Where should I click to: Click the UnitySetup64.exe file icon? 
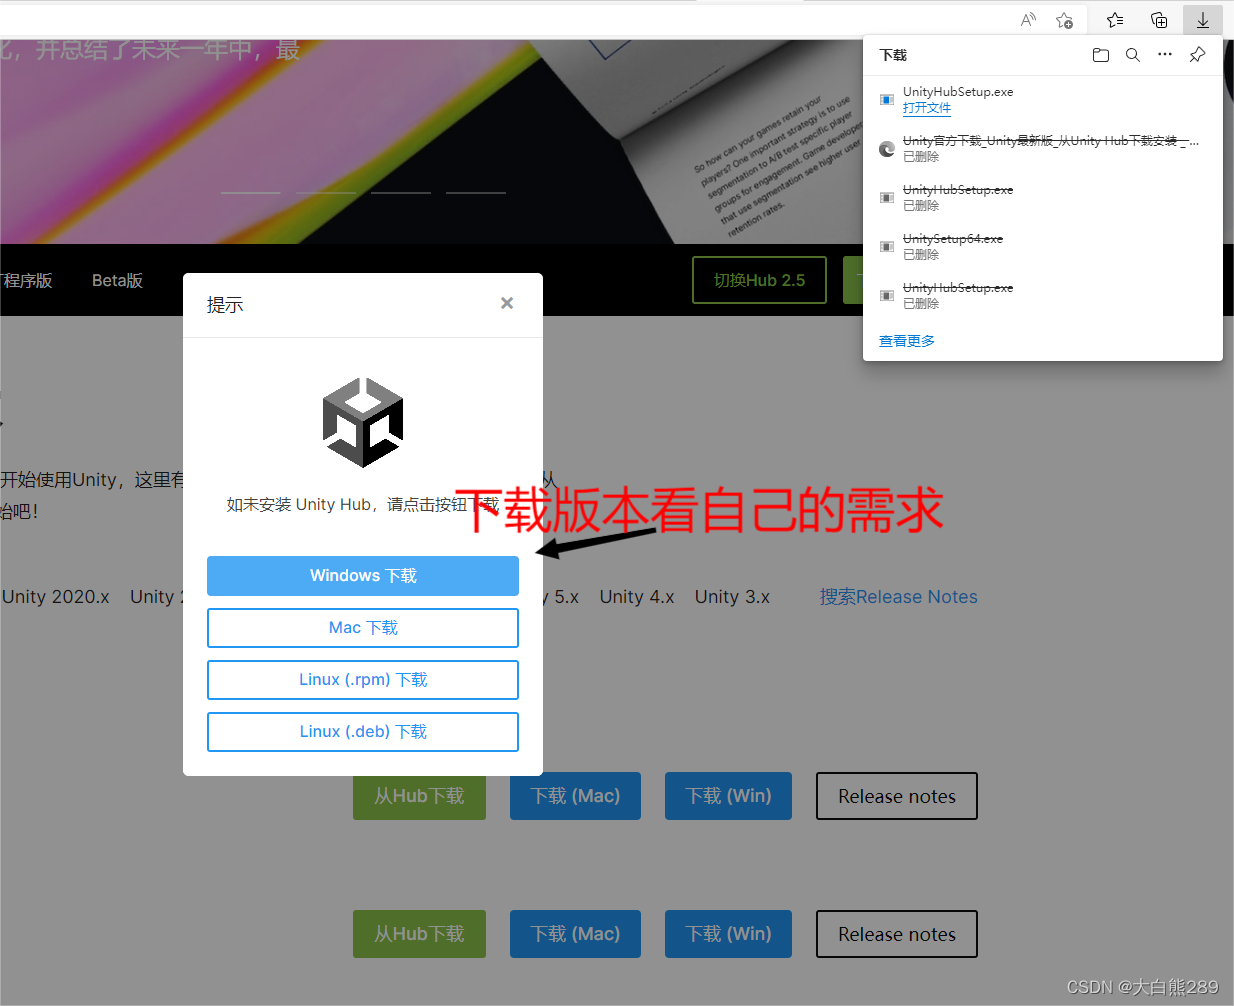coord(887,246)
